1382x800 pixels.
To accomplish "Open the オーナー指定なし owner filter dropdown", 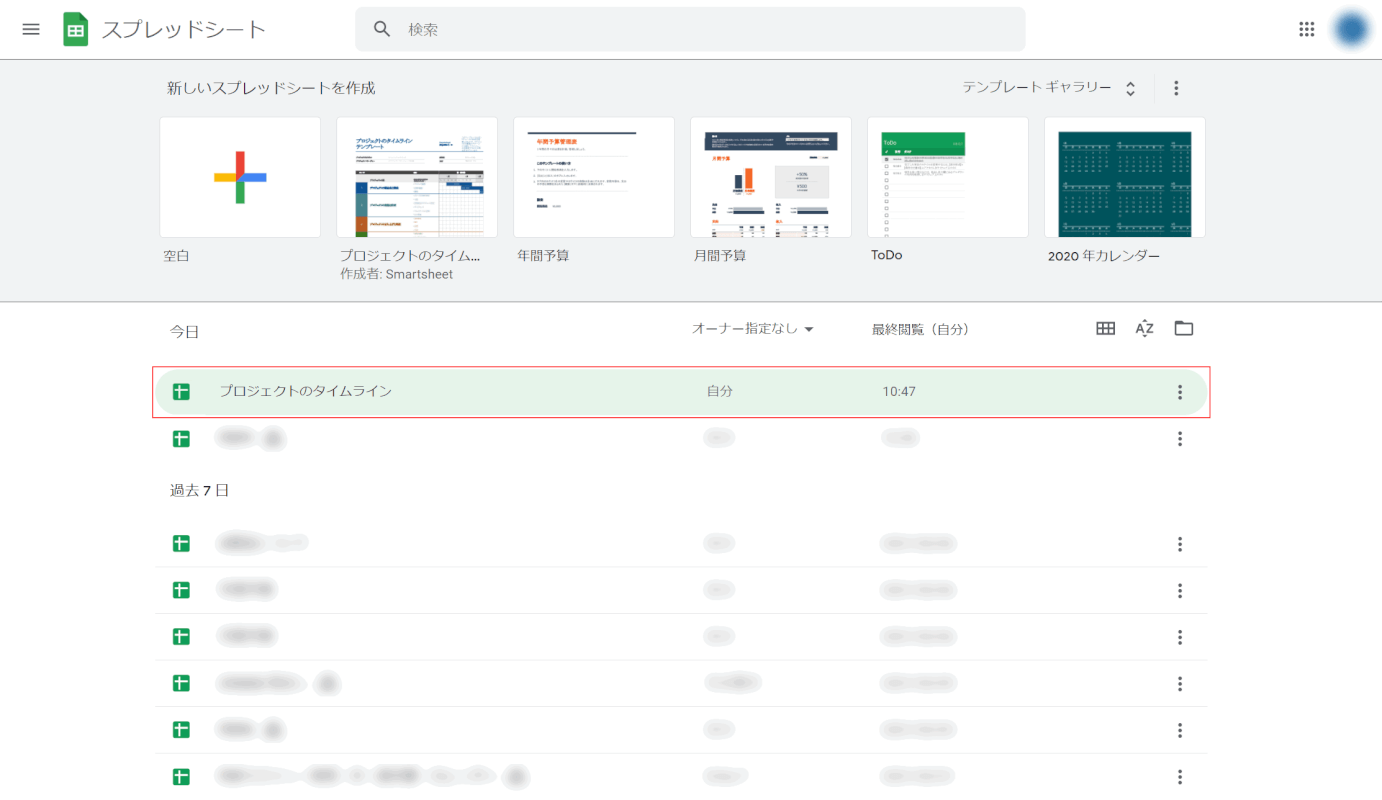I will click(x=753, y=329).
